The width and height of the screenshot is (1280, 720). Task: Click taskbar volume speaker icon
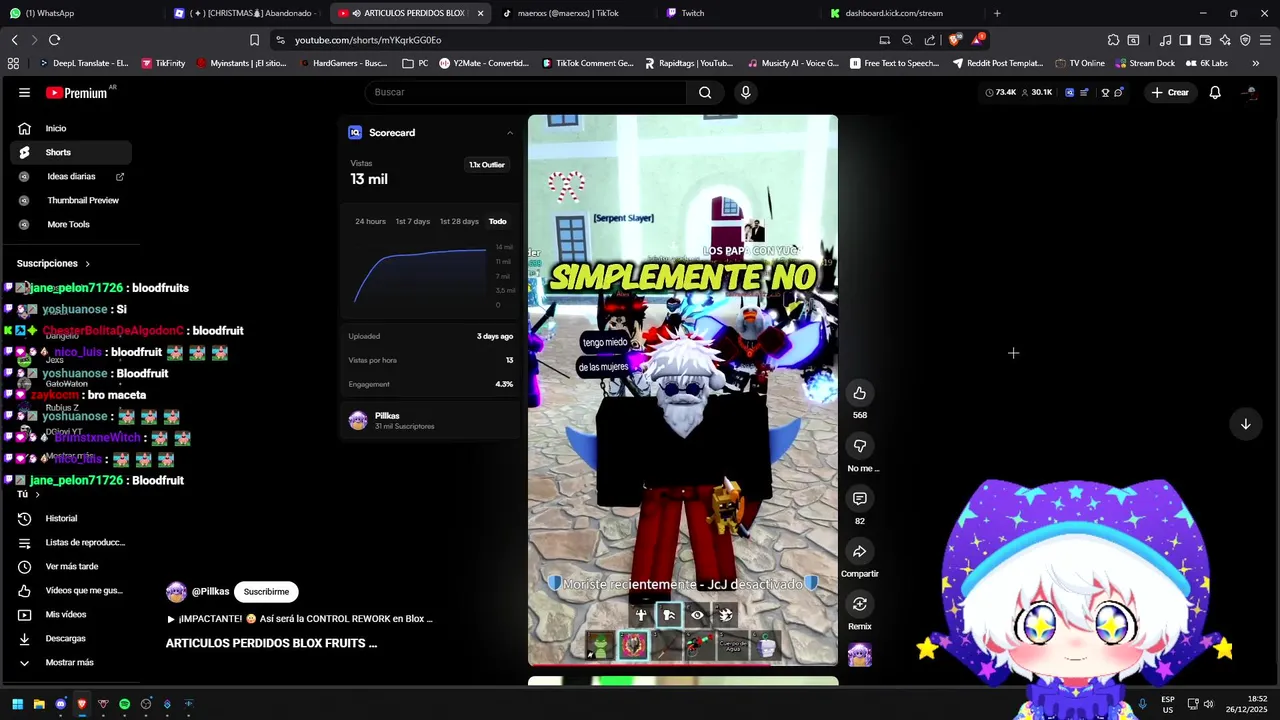[x=1209, y=704]
